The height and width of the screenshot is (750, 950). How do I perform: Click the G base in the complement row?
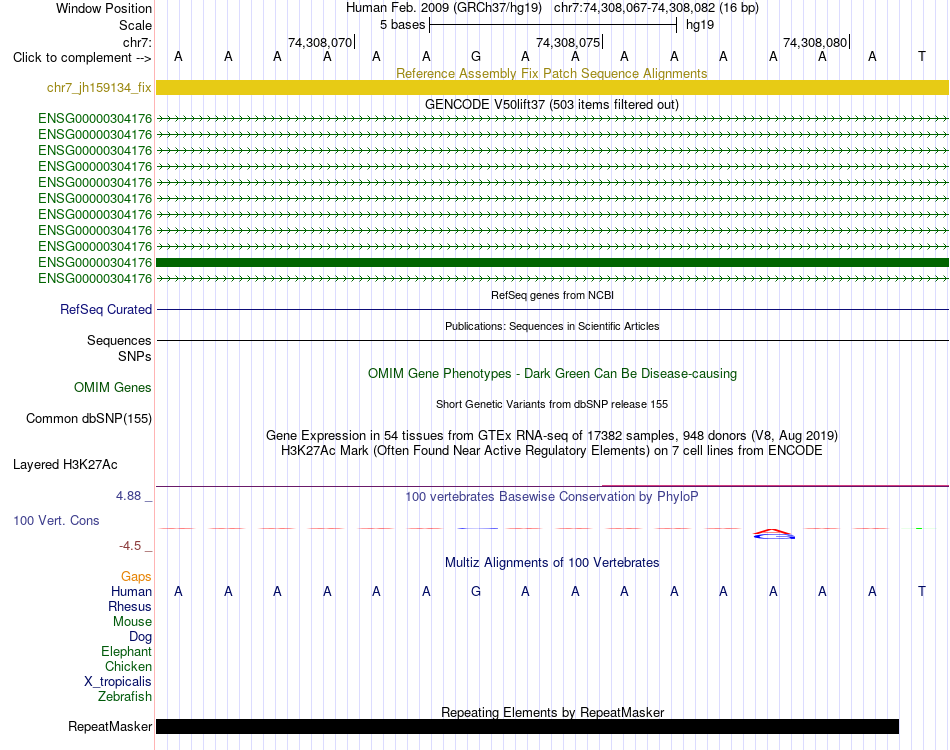476,56
